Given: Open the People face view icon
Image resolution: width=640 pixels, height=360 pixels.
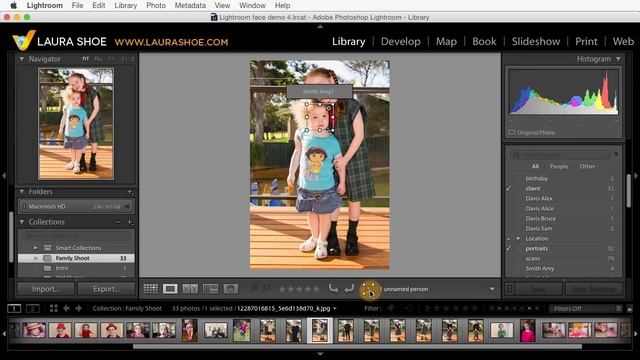Looking at the screenshot, I should tap(231, 289).
